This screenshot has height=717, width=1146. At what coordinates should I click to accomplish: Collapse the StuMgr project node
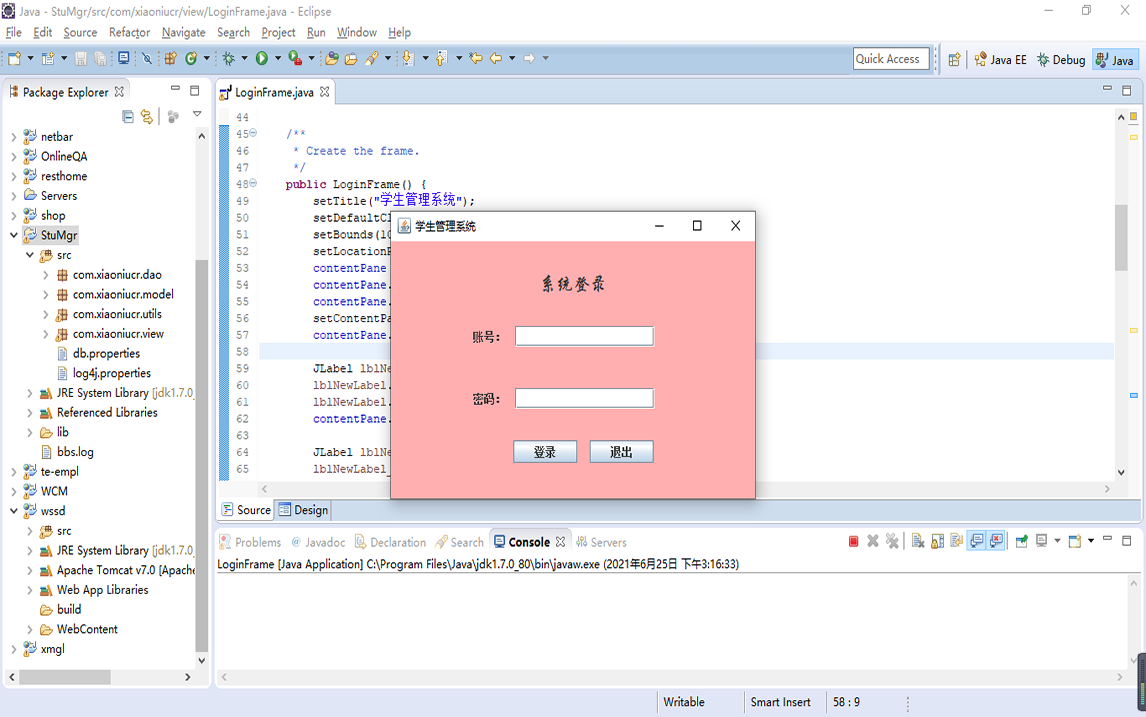13,235
